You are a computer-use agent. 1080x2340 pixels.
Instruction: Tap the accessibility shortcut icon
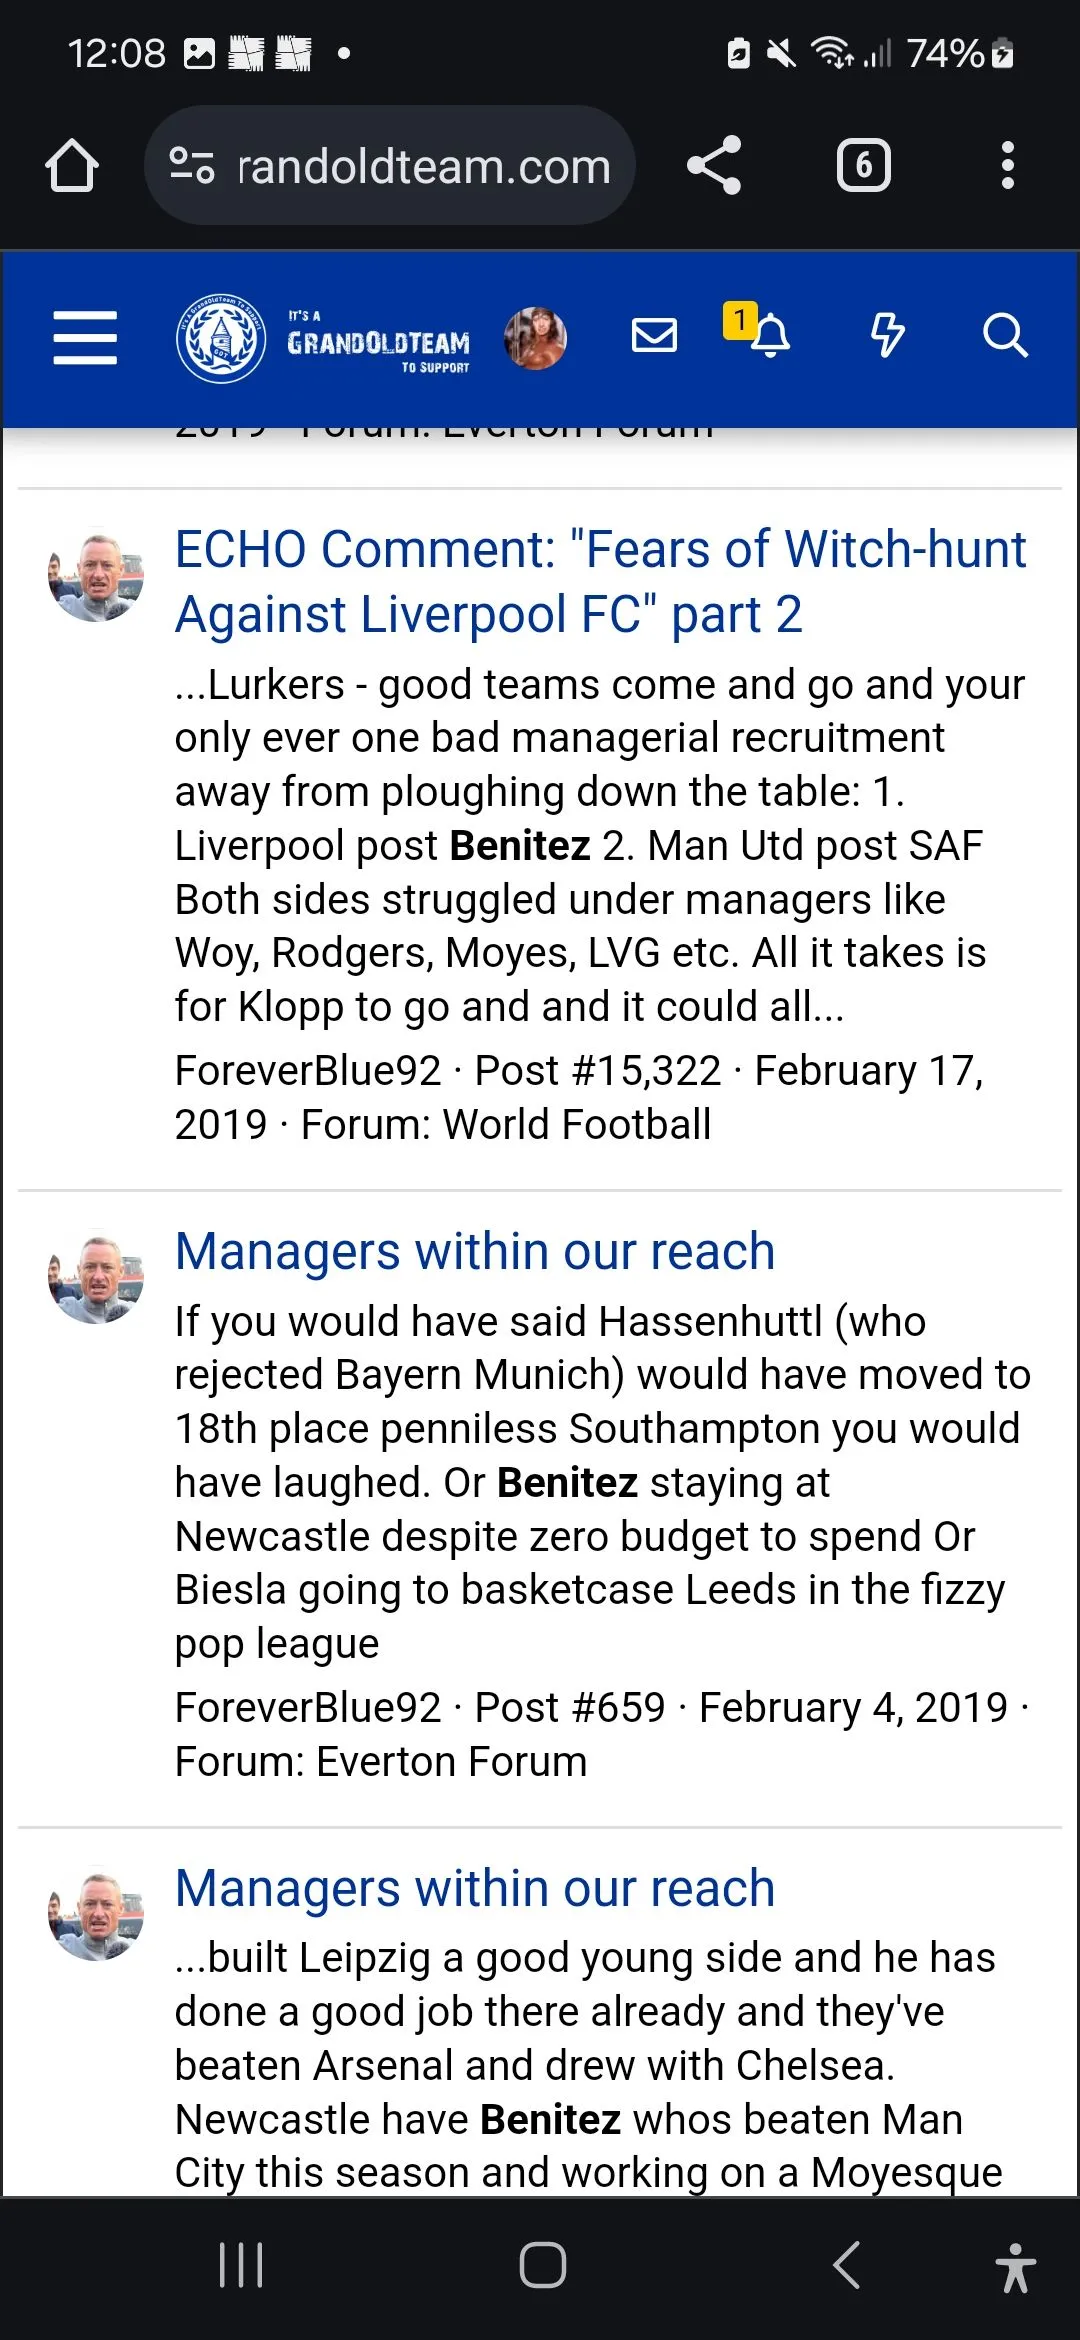pos(1015,2267)
